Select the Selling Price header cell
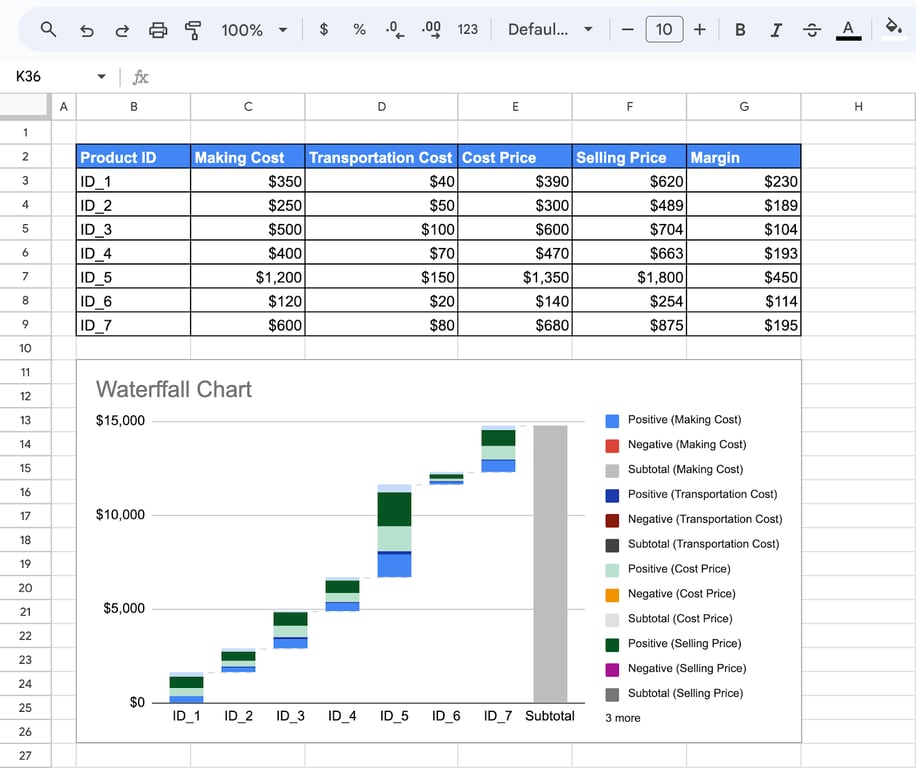This screenshot has height=768, width=916. [629, 157]
